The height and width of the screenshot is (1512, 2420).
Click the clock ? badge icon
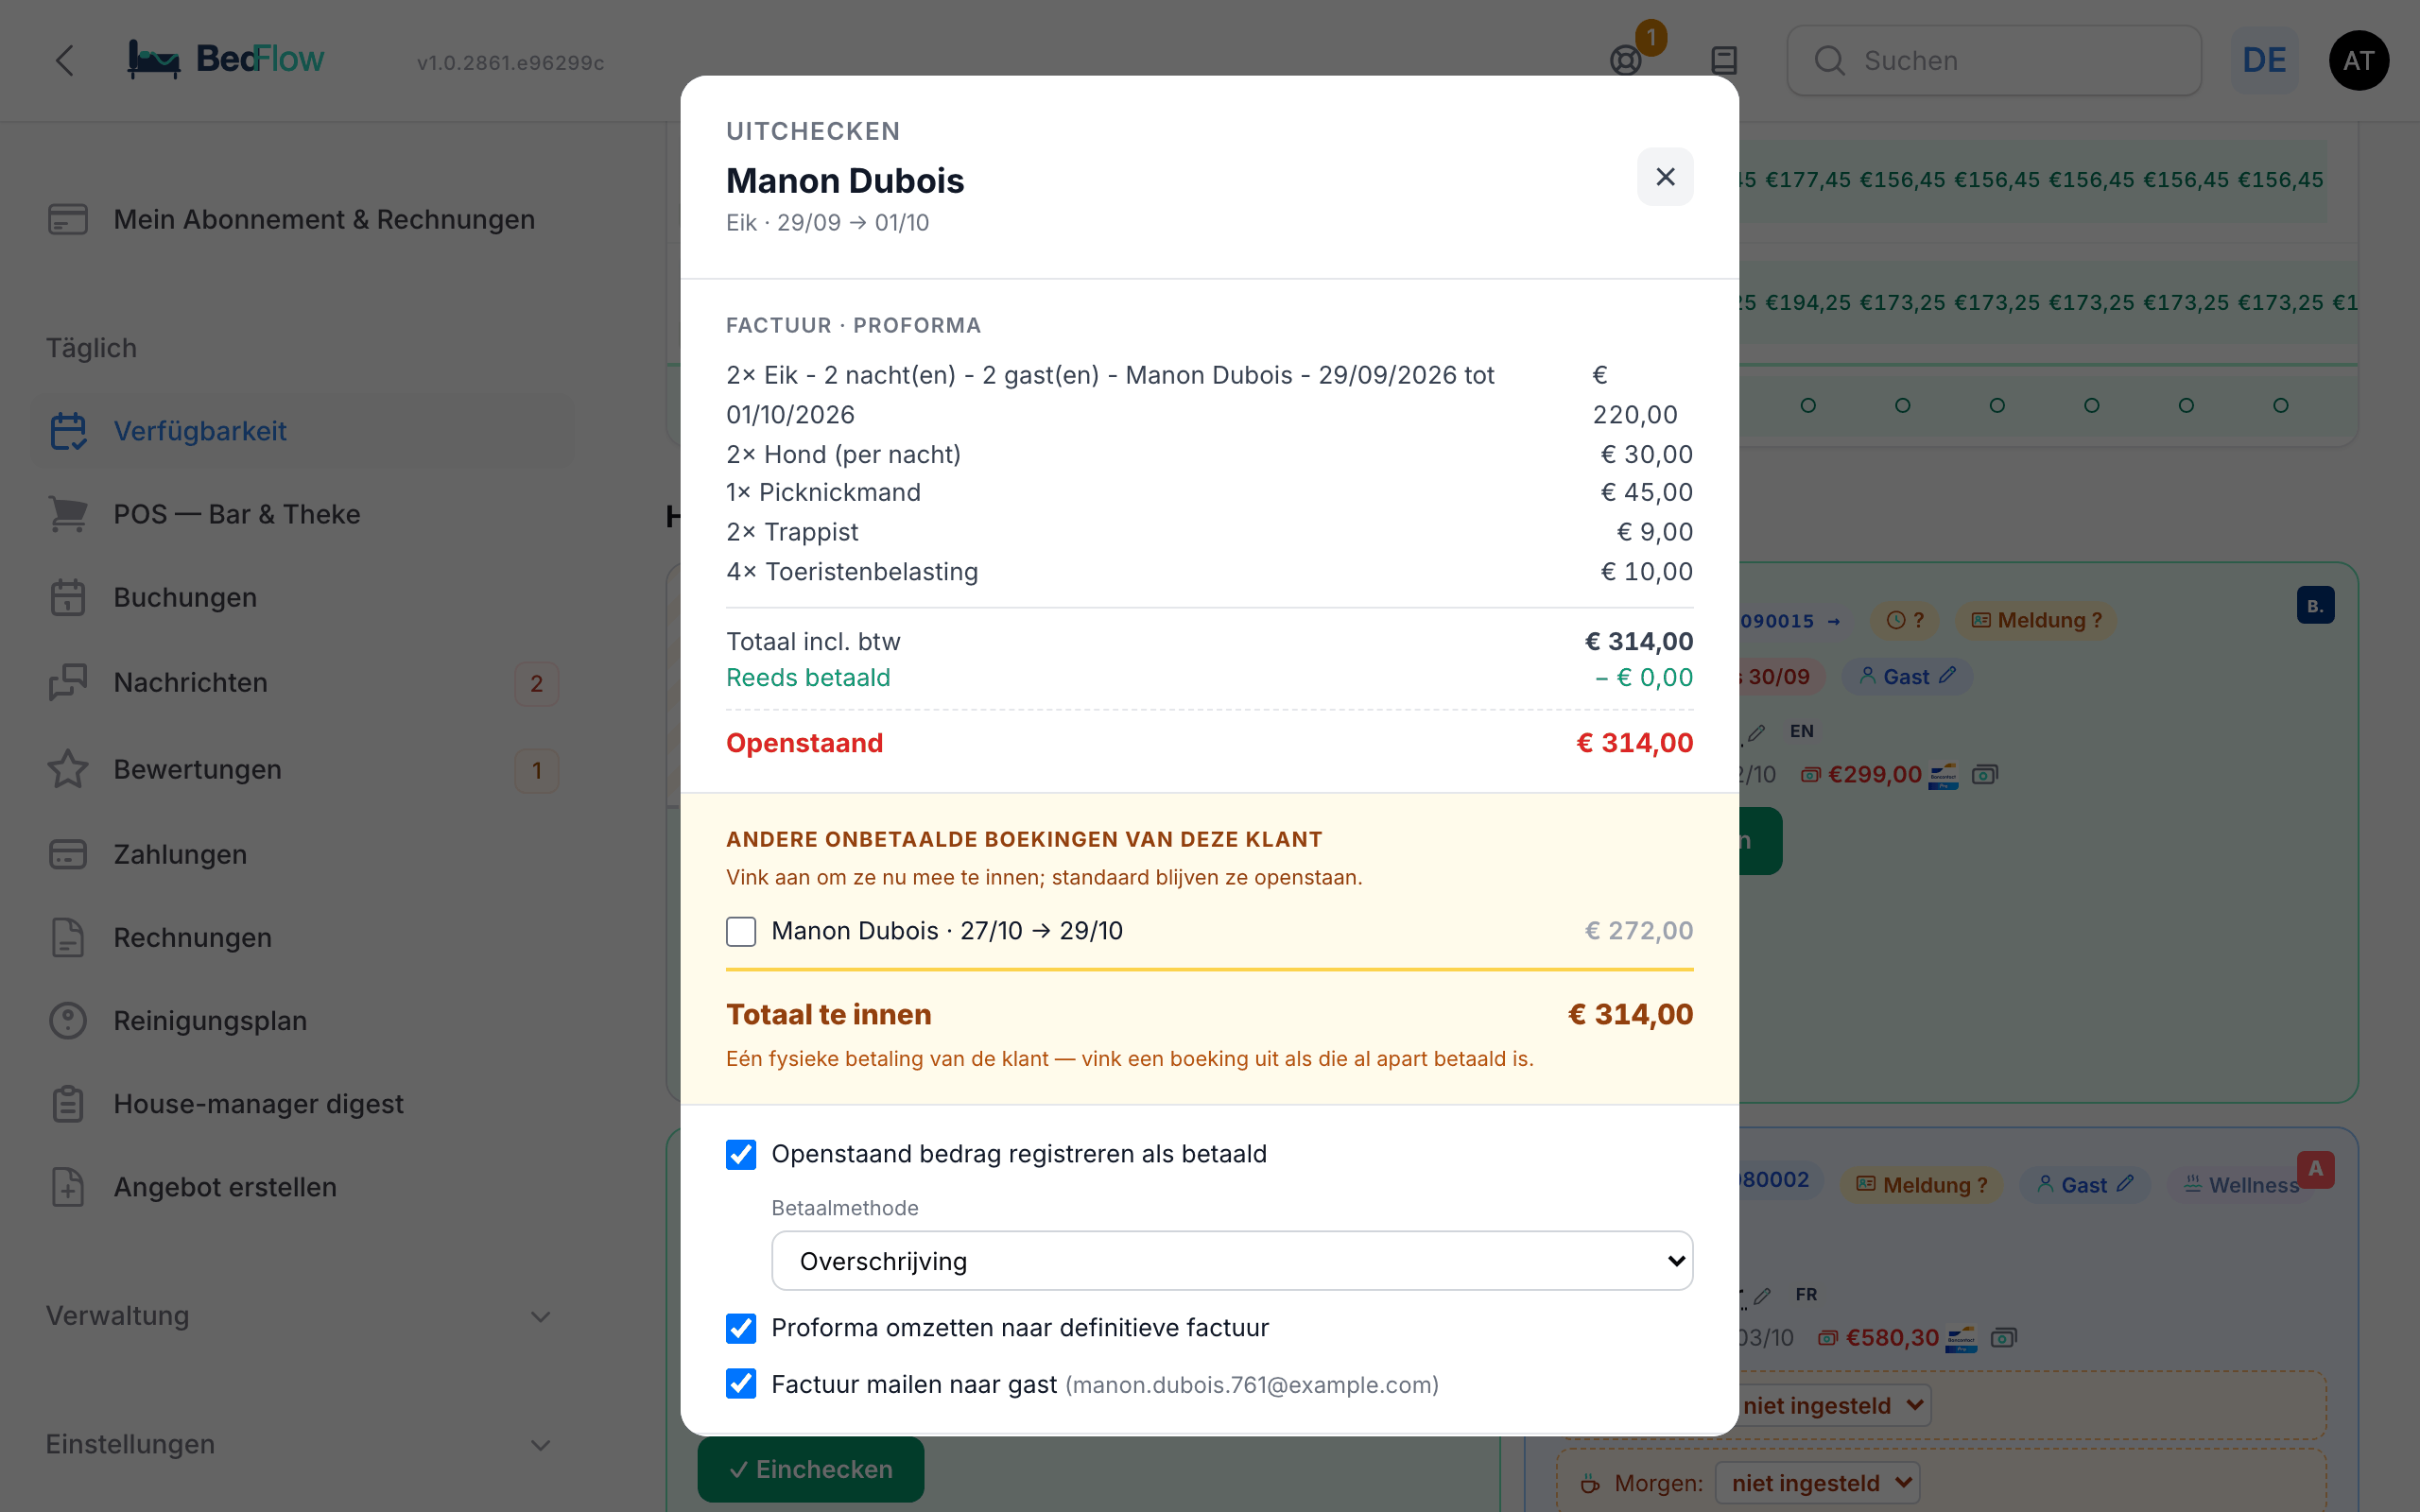1905,620
